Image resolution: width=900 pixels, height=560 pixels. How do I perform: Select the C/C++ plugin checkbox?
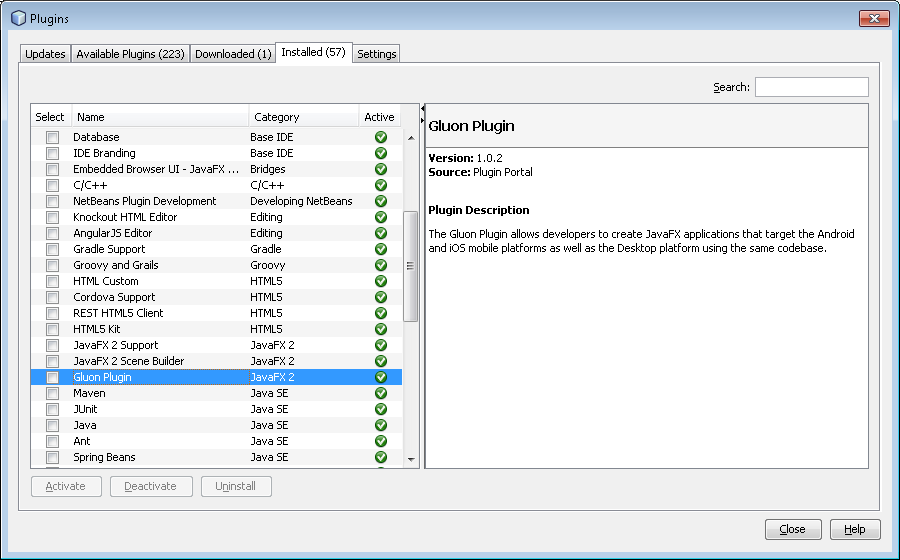point(52,186)
